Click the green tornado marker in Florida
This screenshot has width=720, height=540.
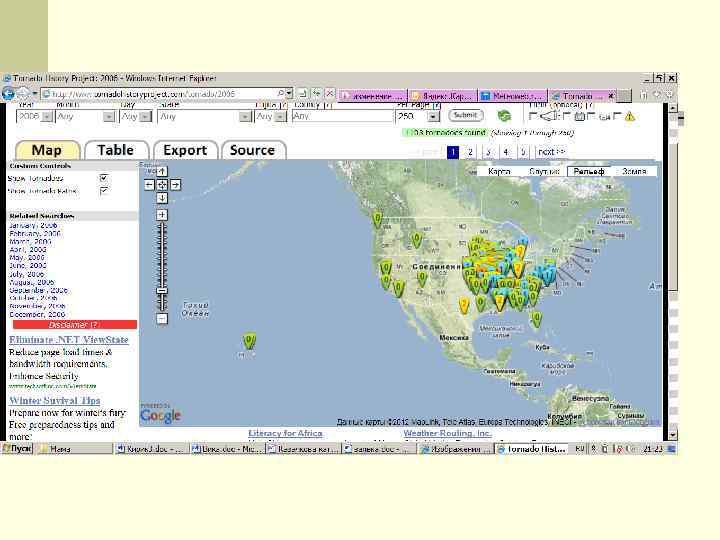[536, 319]
